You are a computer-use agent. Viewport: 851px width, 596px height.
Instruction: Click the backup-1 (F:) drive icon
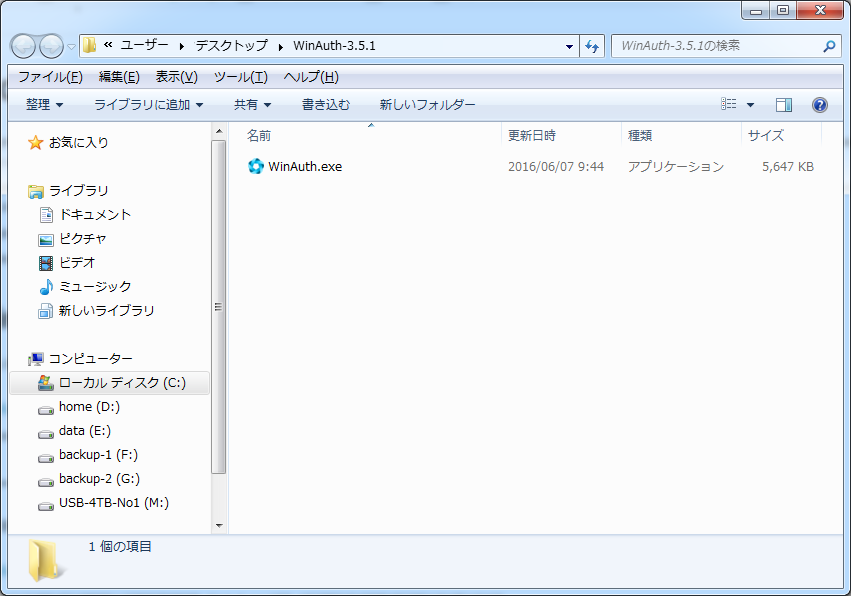click(46, 458)
